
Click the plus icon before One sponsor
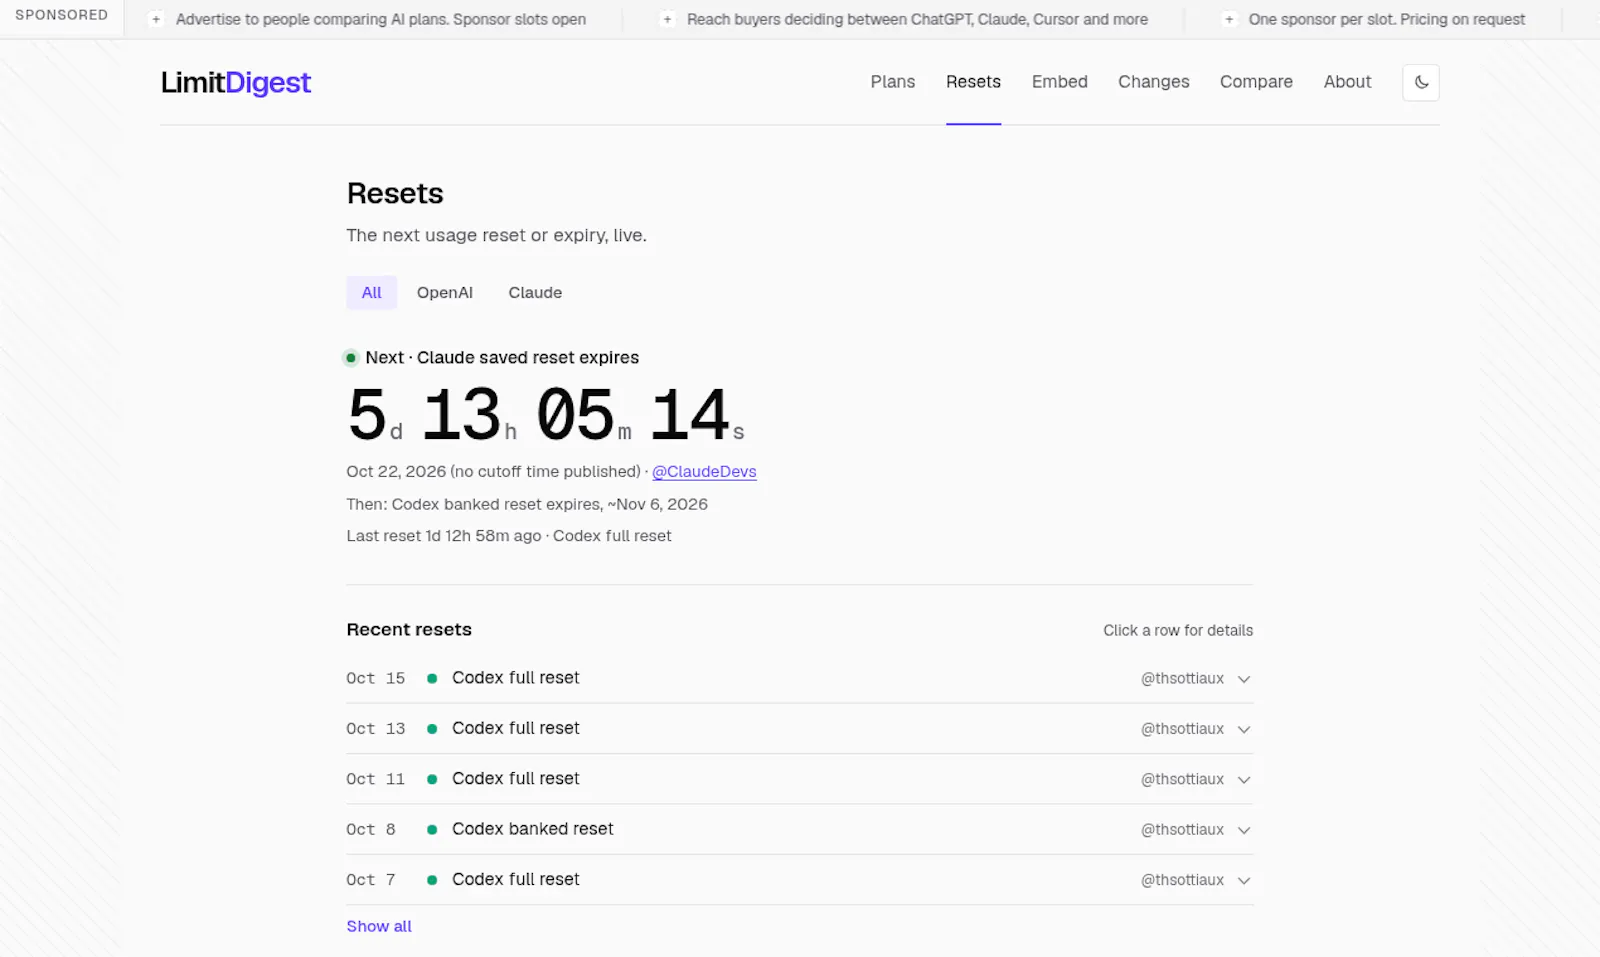(x=1229, y=19)
